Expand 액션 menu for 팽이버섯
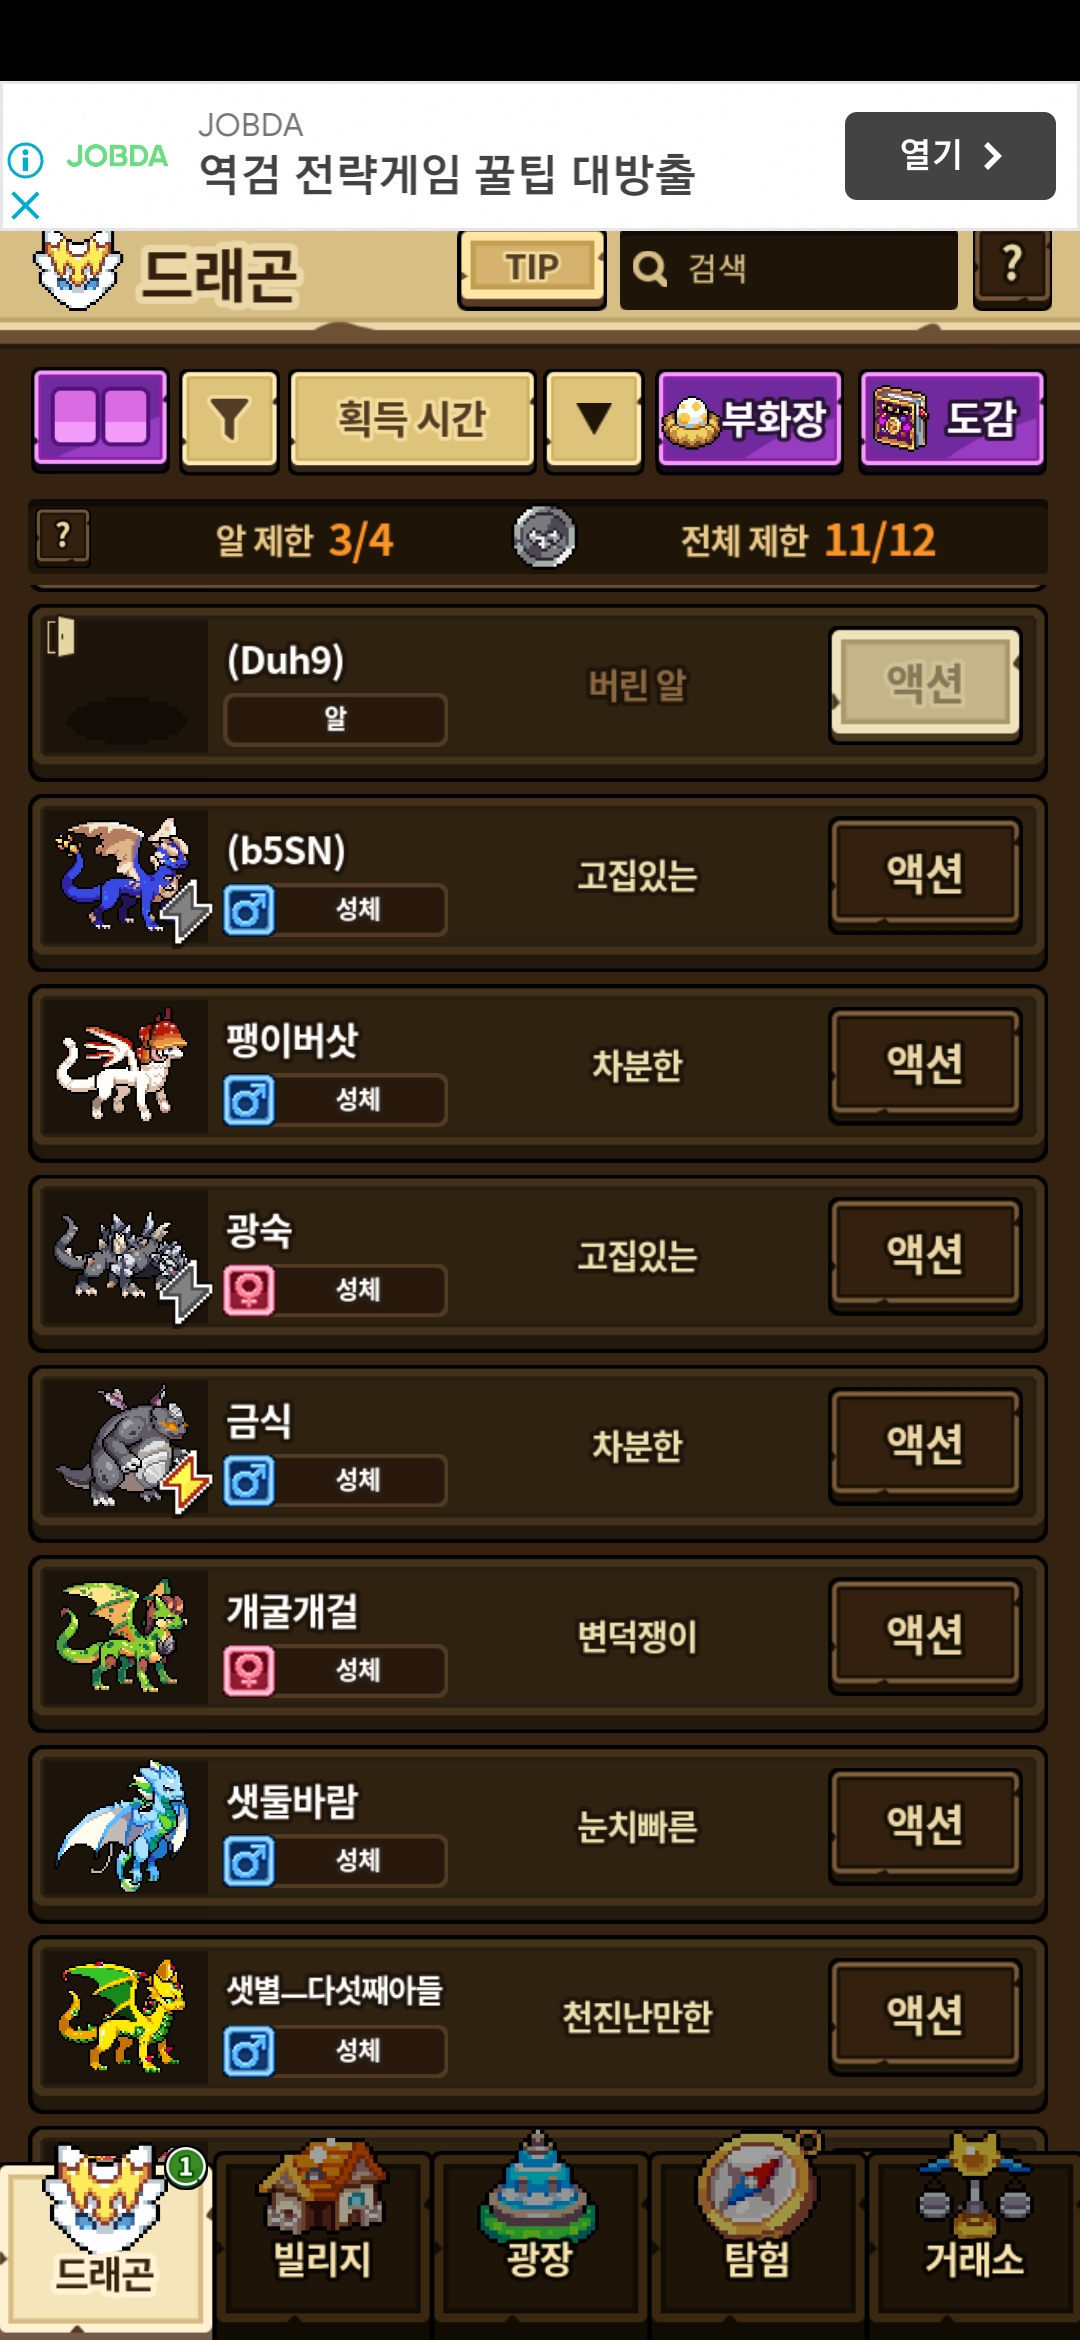 pos(925,1064)
